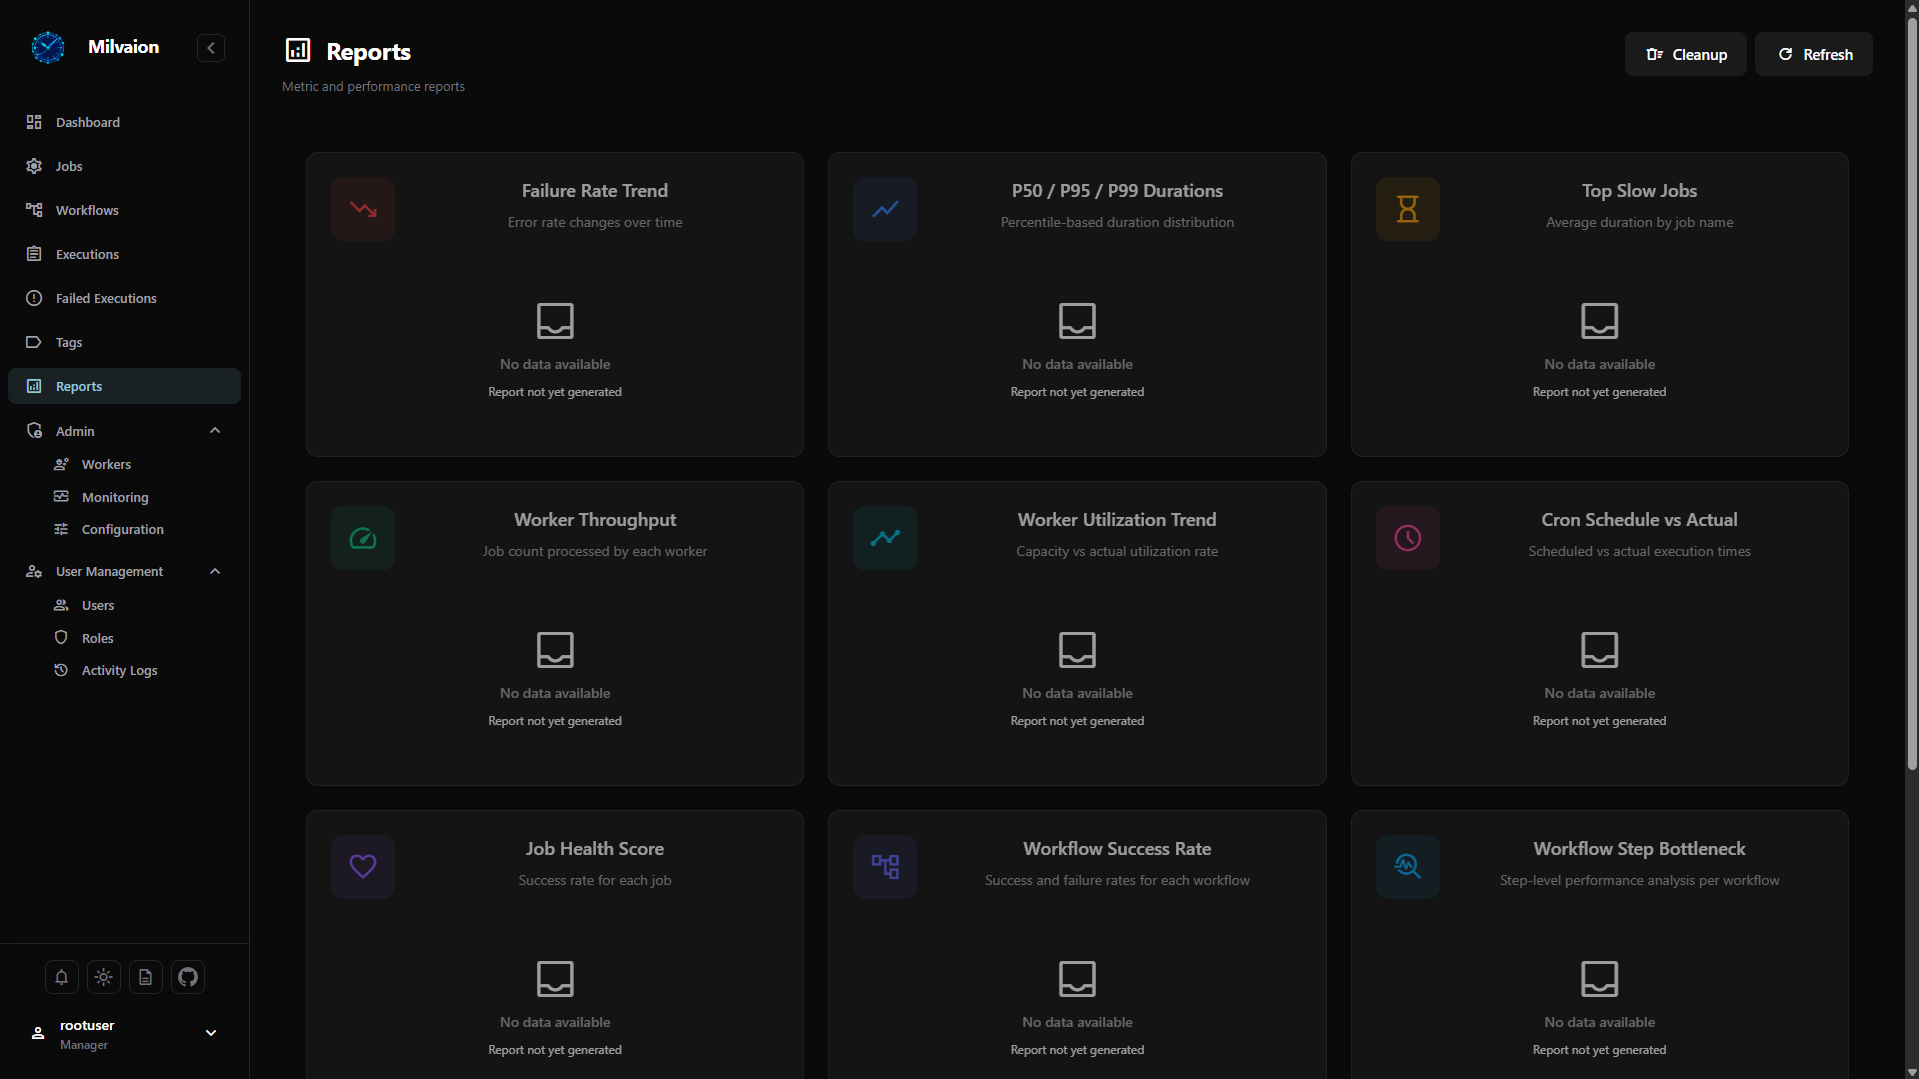1919x1079 pixels.
Task: Open the Worker Utilization Trend title
Action: tap(1117, 520)
